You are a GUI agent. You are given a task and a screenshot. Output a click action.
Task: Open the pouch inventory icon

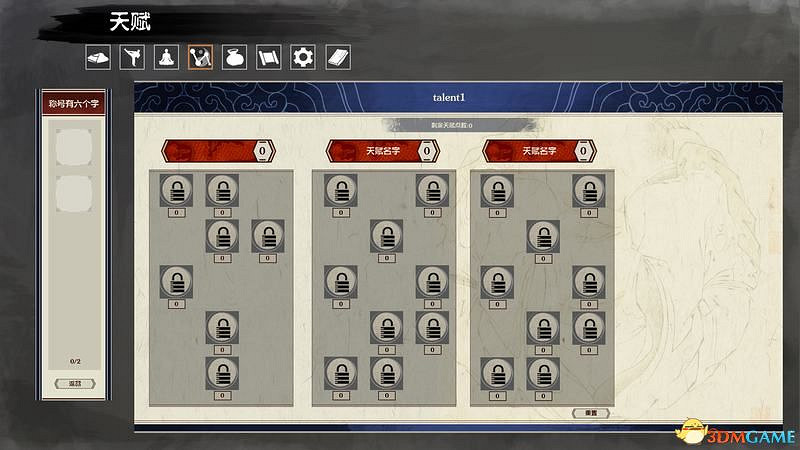click(235, 58)
